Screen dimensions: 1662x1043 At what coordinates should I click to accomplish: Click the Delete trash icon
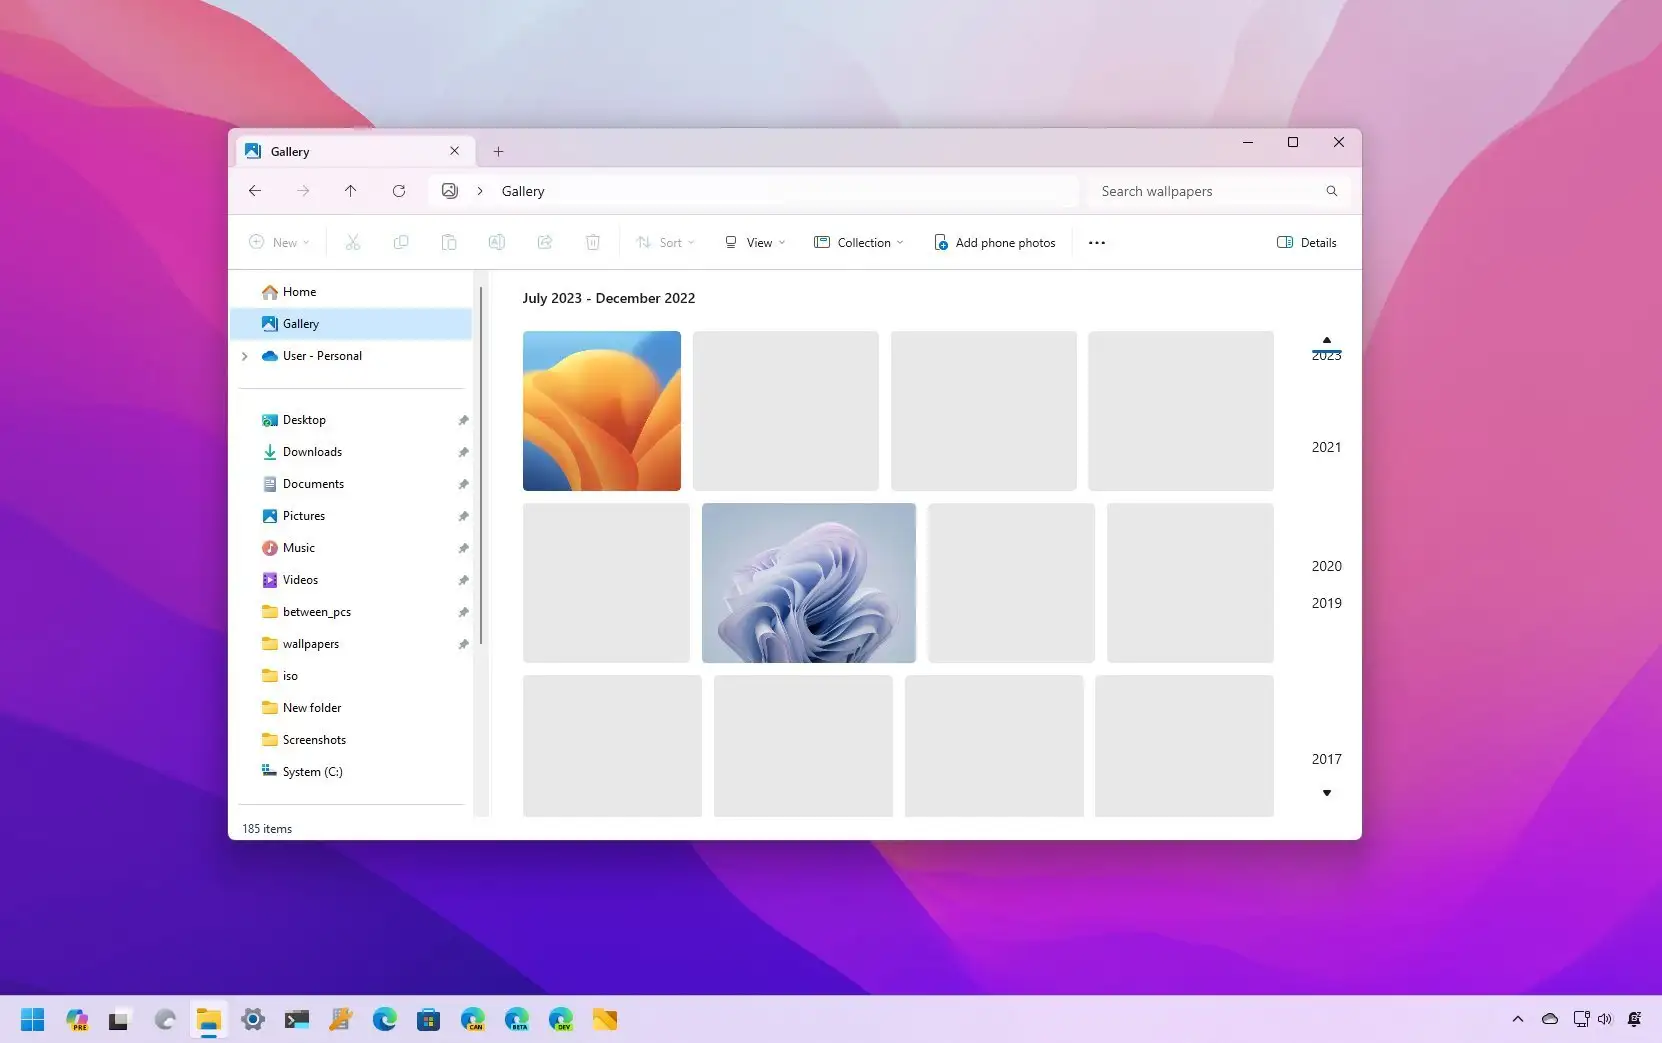pos(593,242)
